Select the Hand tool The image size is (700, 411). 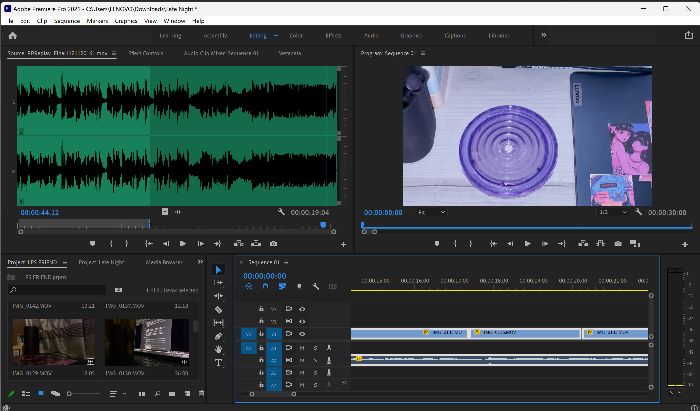coord(218,349)
